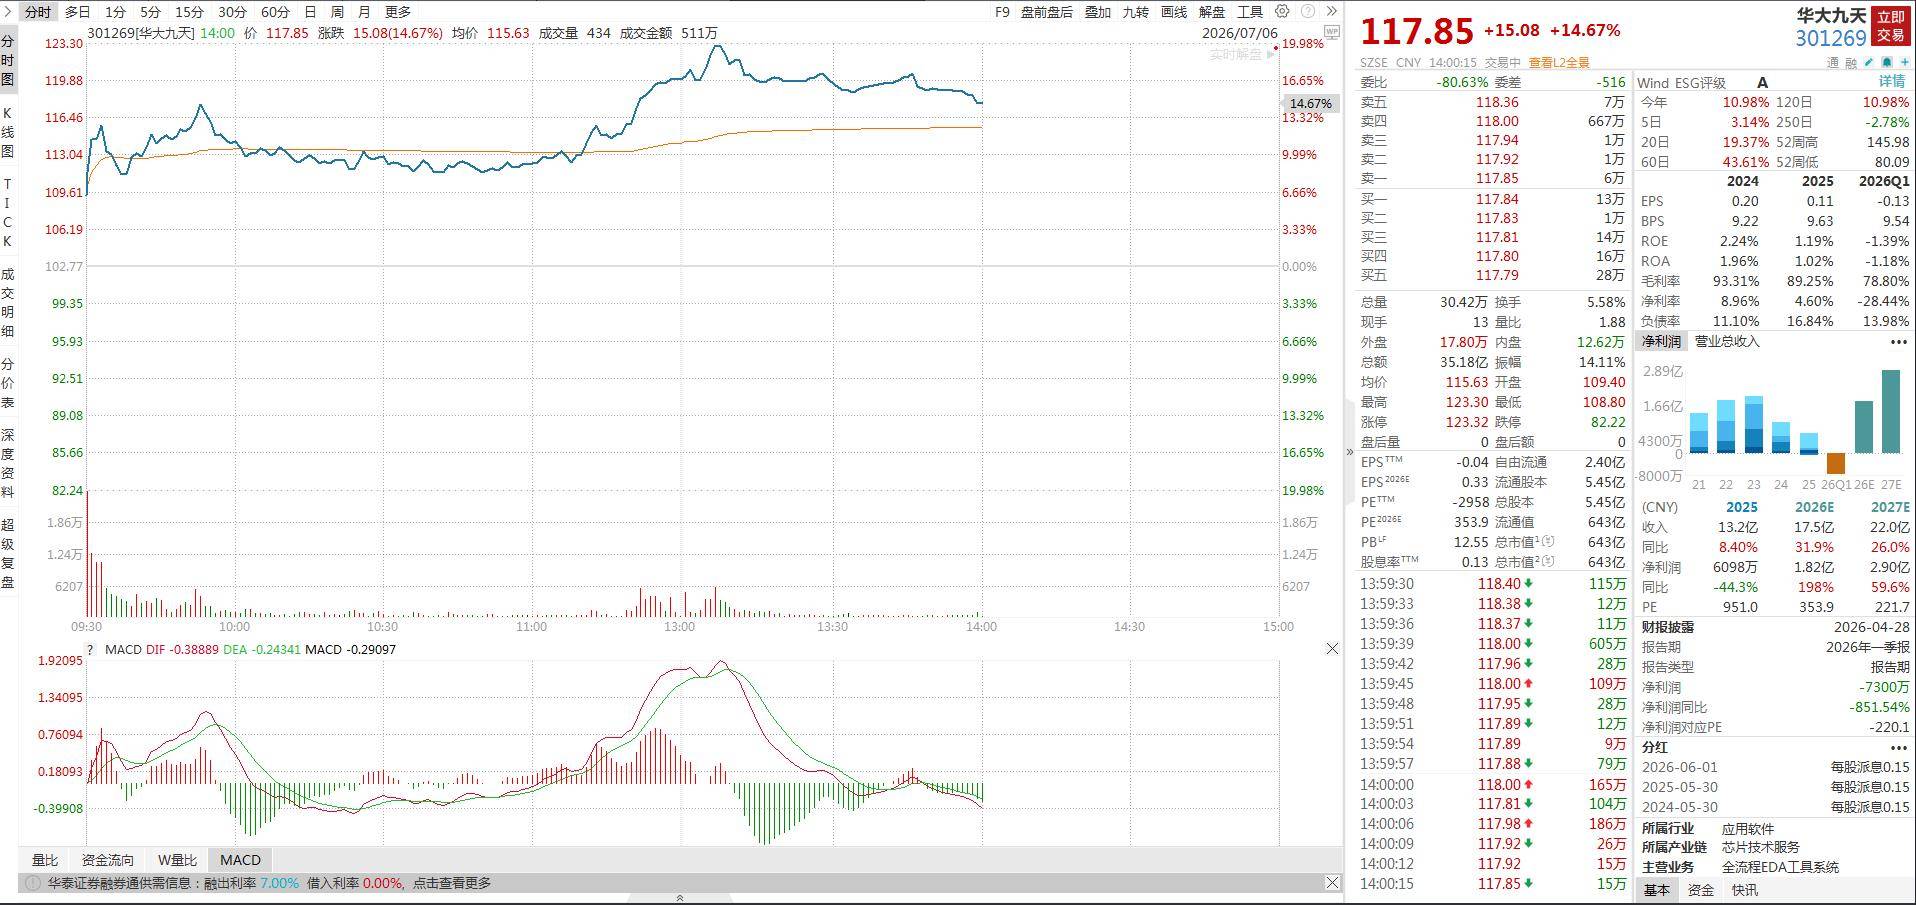The width and height of the screenshot is (1916, 905).
Task: Open the 更多 period dropdown
Action: click(398, 12)
